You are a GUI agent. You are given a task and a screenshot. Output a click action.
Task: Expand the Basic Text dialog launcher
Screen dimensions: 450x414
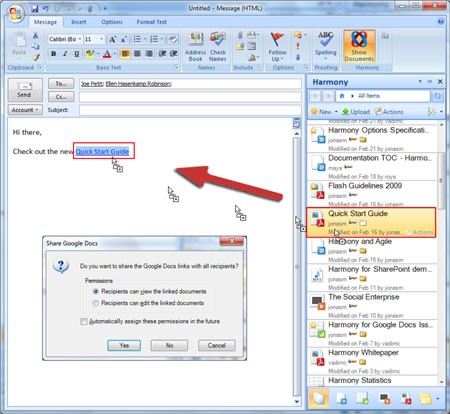click(x=176, y=68)
